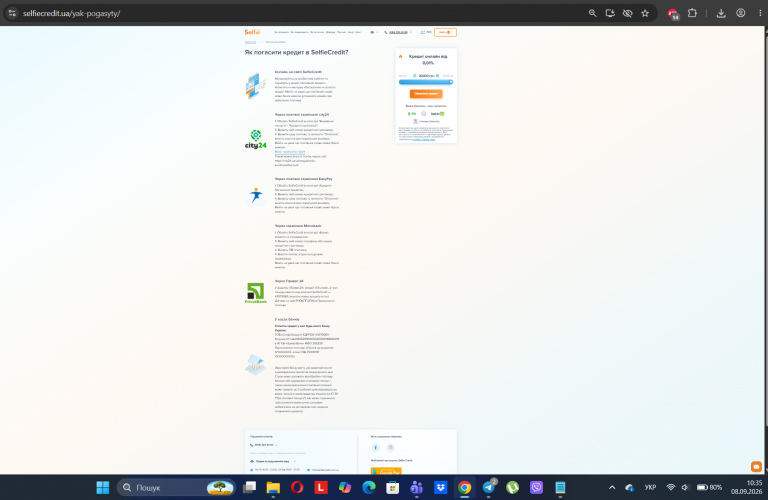
Task: Show hidden system tray icons
Action: (x=612, y=487)
